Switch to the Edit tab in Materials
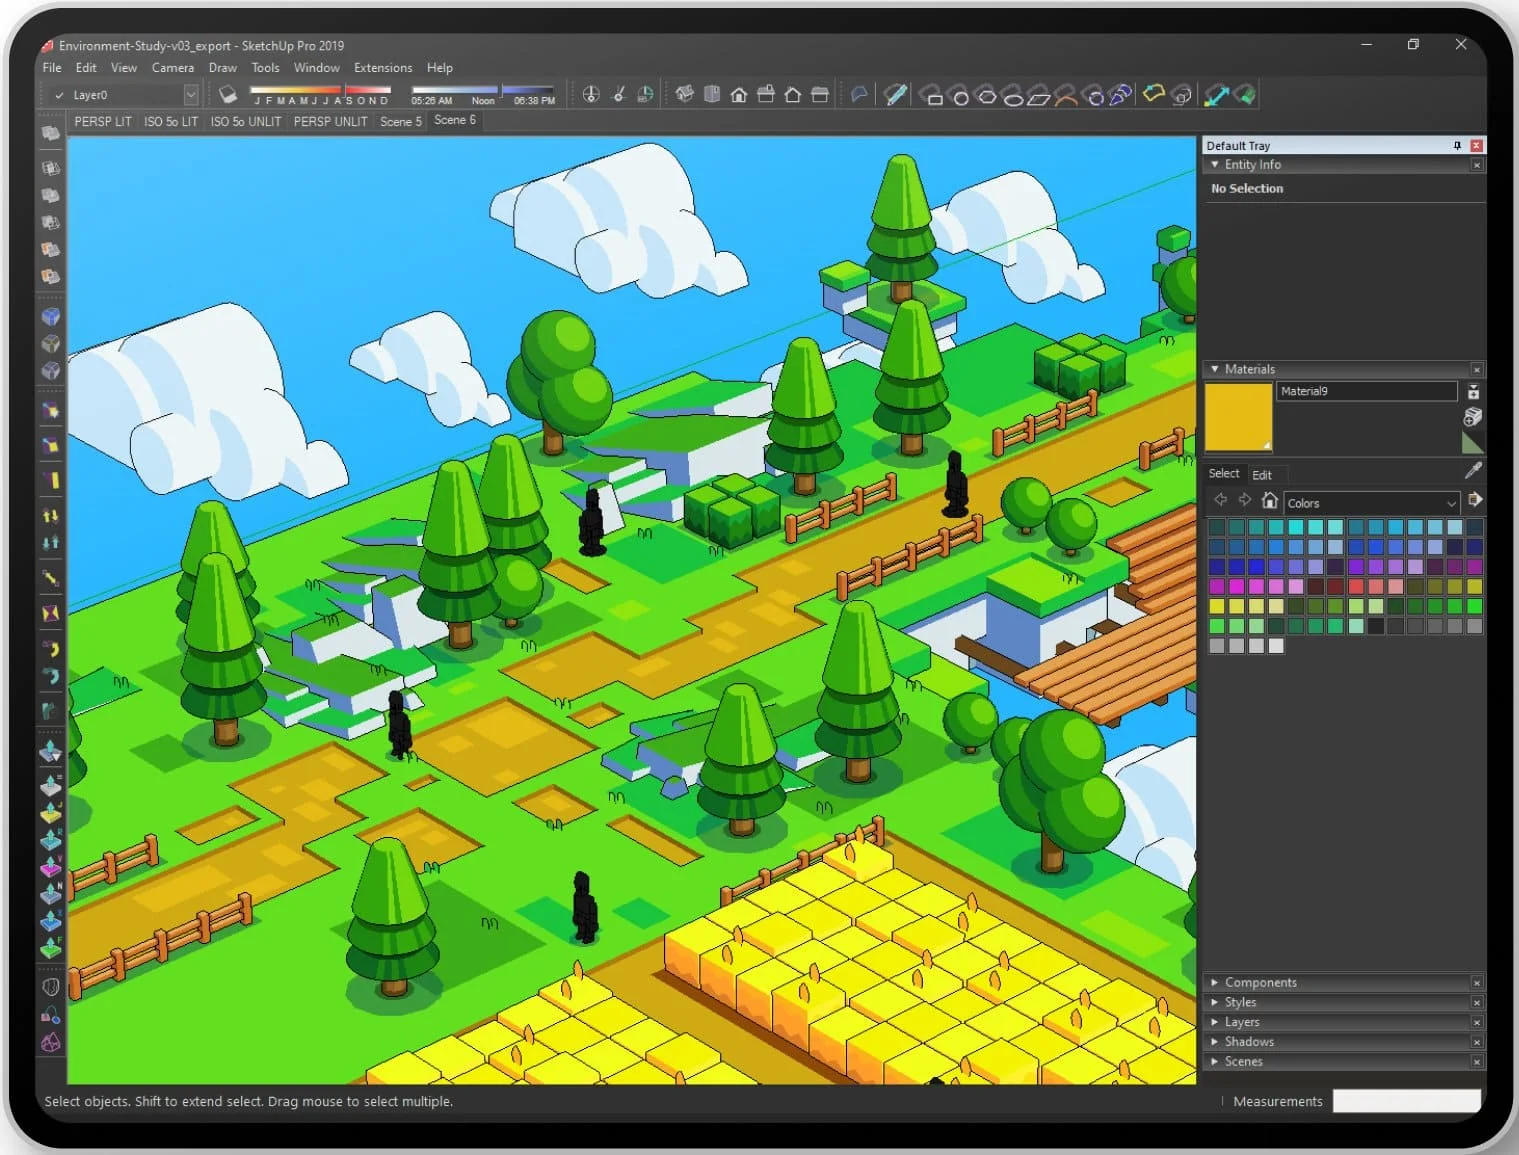This screenshot has width=1519, height=1155. click(1262, 475)
